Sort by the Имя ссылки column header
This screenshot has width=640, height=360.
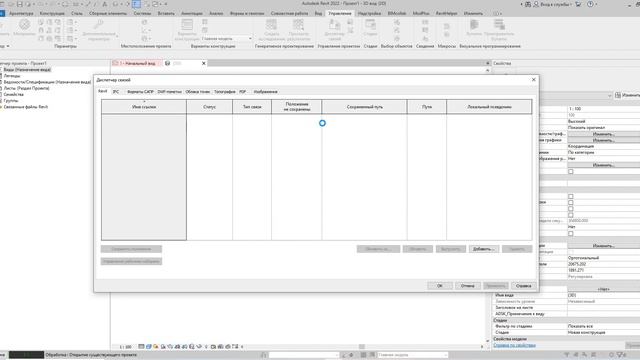click(x=144, y=107)
